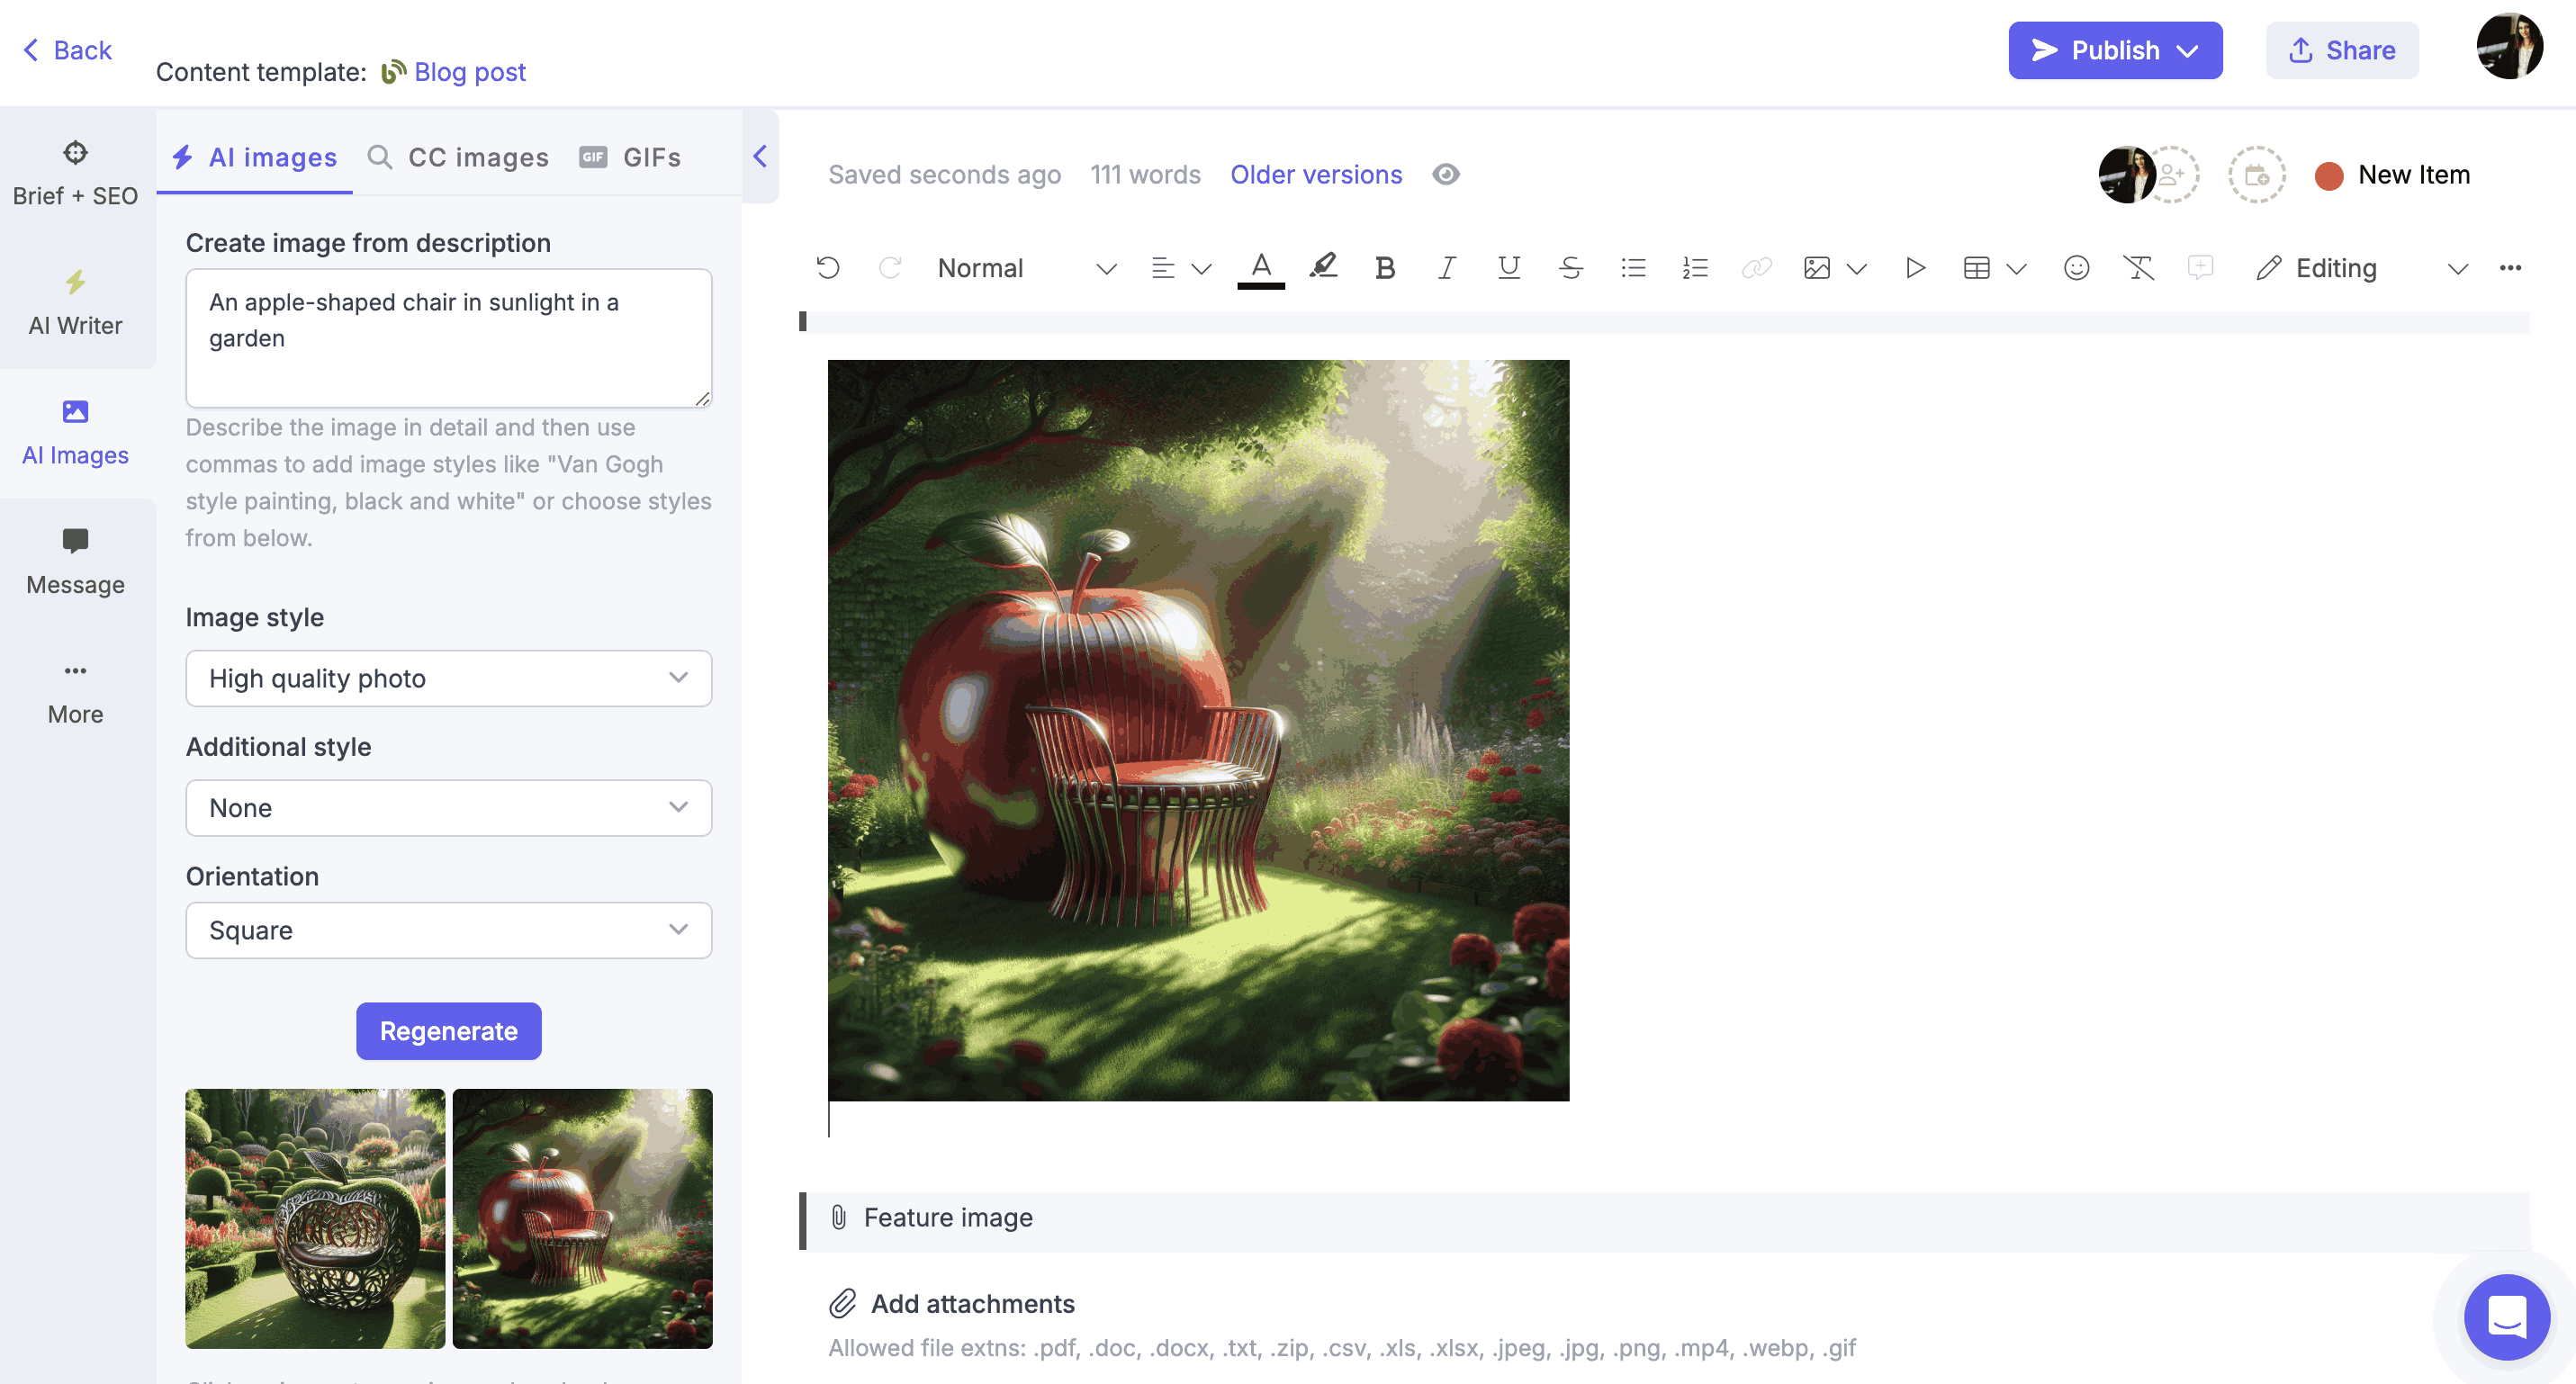
Task: Toggle the preview eye icon
Action: (x=1446, y=174)
